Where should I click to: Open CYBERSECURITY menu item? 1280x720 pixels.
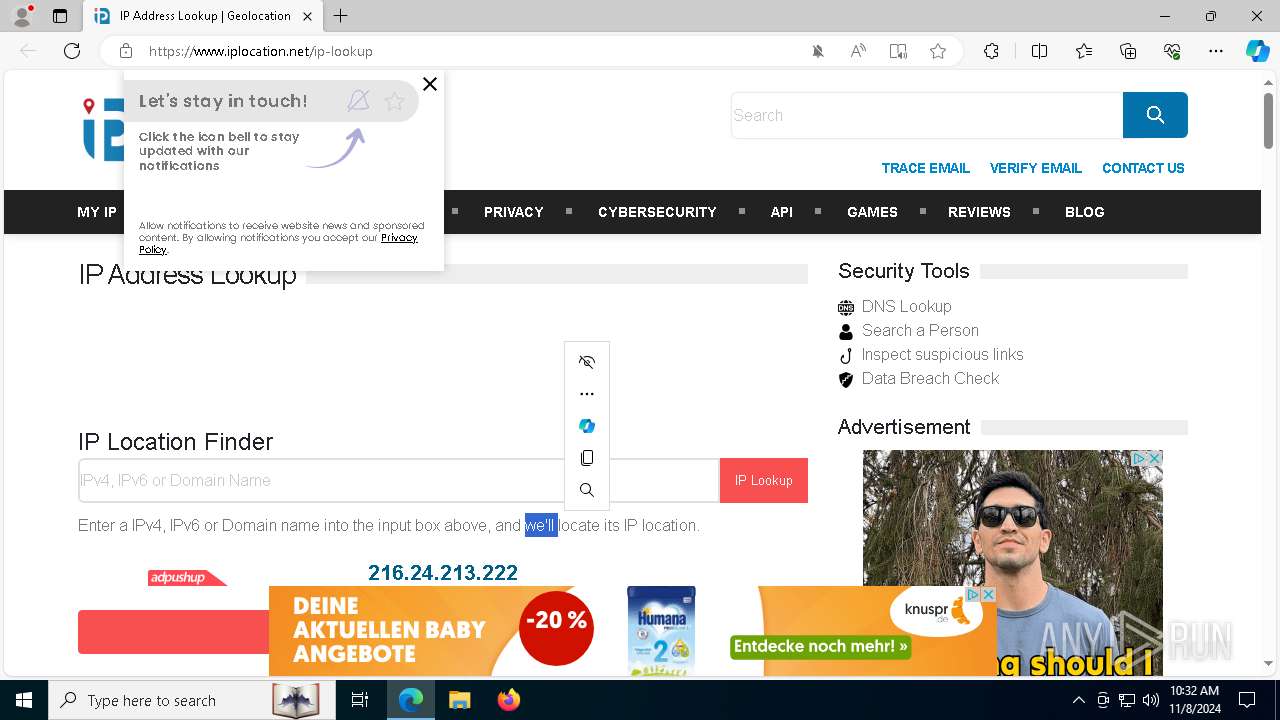pos(657,212)
